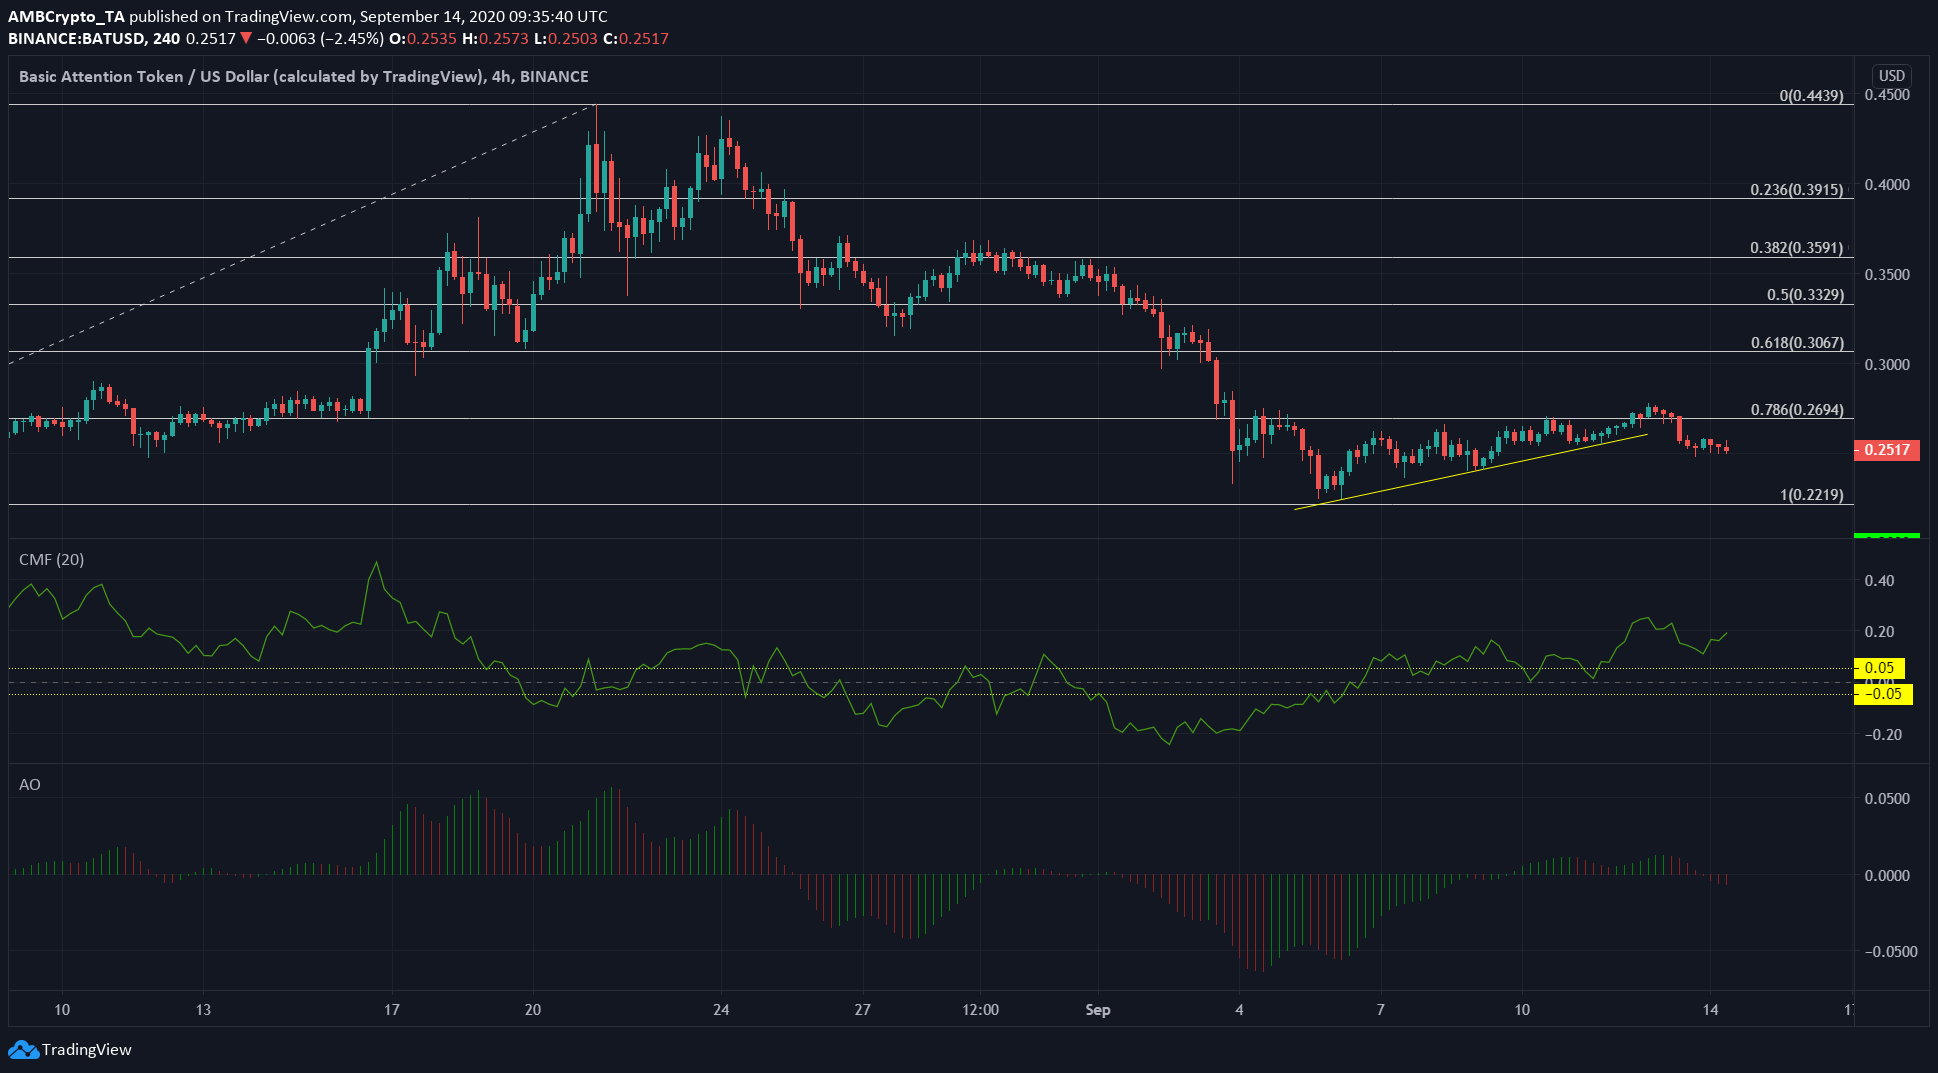Click the yellow 0.05 CMF level tag
1938x1073 pixels.
coord(1880,668)
